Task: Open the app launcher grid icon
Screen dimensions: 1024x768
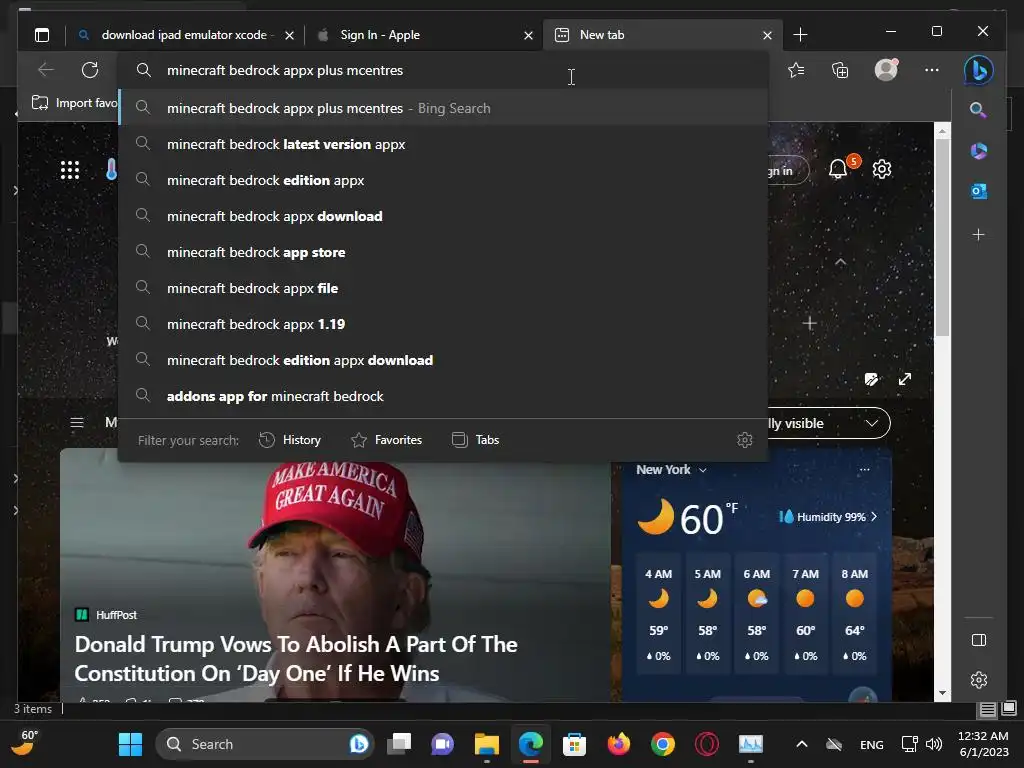Action: coord(70,170)
